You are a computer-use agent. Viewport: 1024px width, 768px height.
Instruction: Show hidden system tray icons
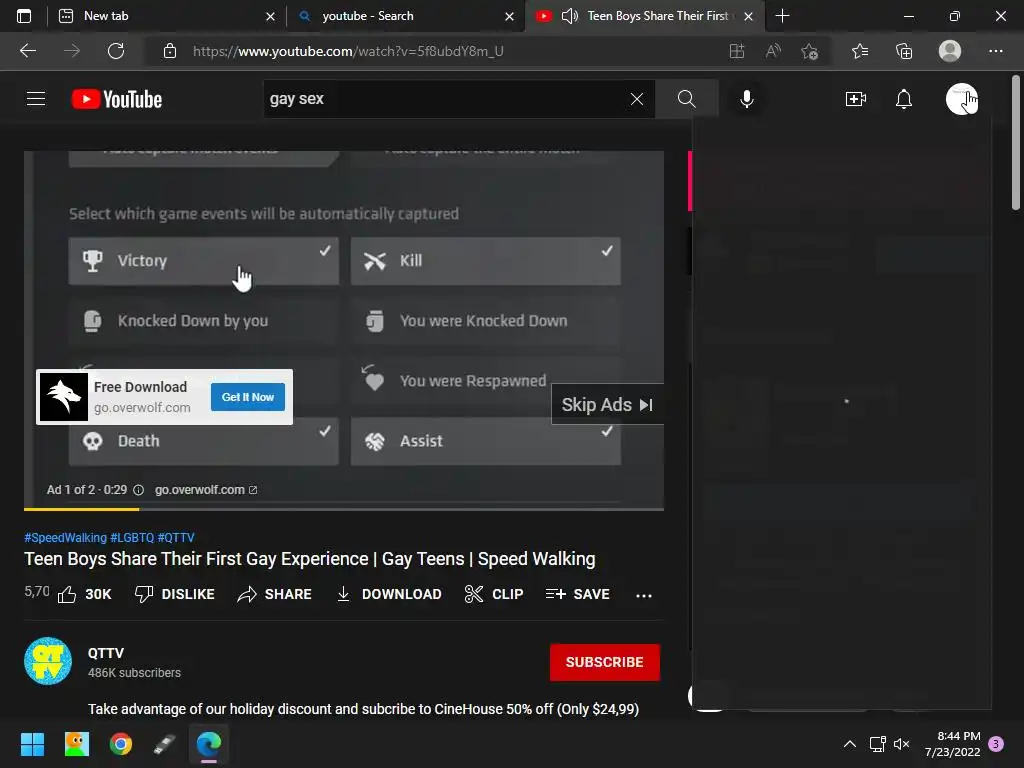point(850,744)
